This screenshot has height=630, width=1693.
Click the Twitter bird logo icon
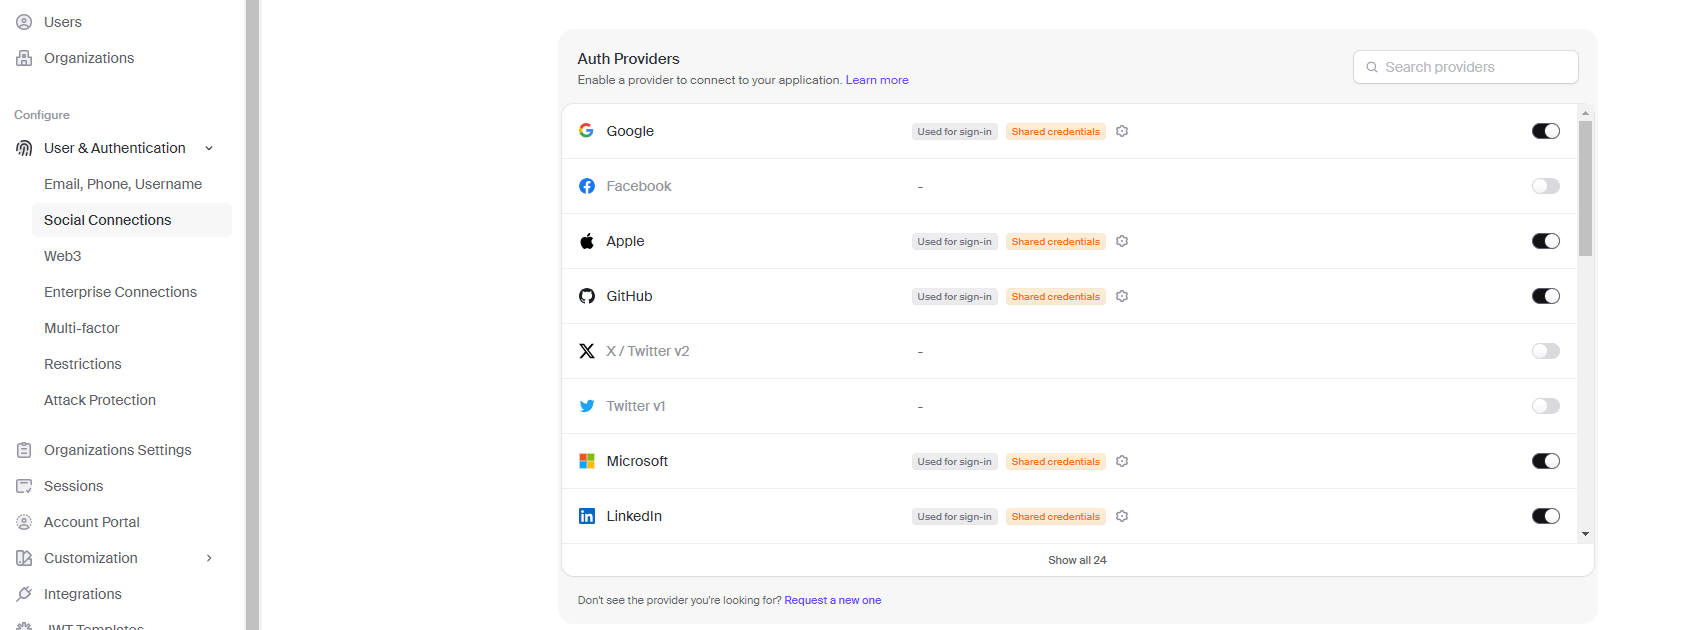coord(587,406)
